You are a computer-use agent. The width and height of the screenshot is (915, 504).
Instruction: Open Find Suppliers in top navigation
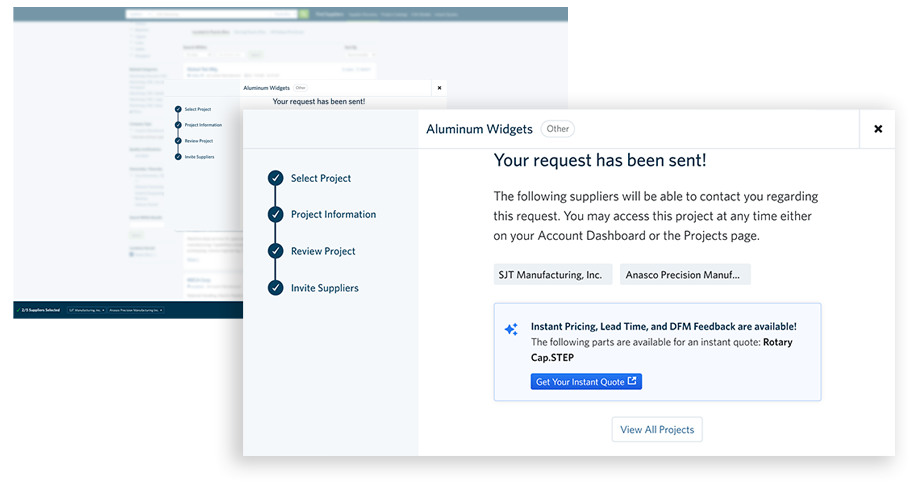pos(327,15)
